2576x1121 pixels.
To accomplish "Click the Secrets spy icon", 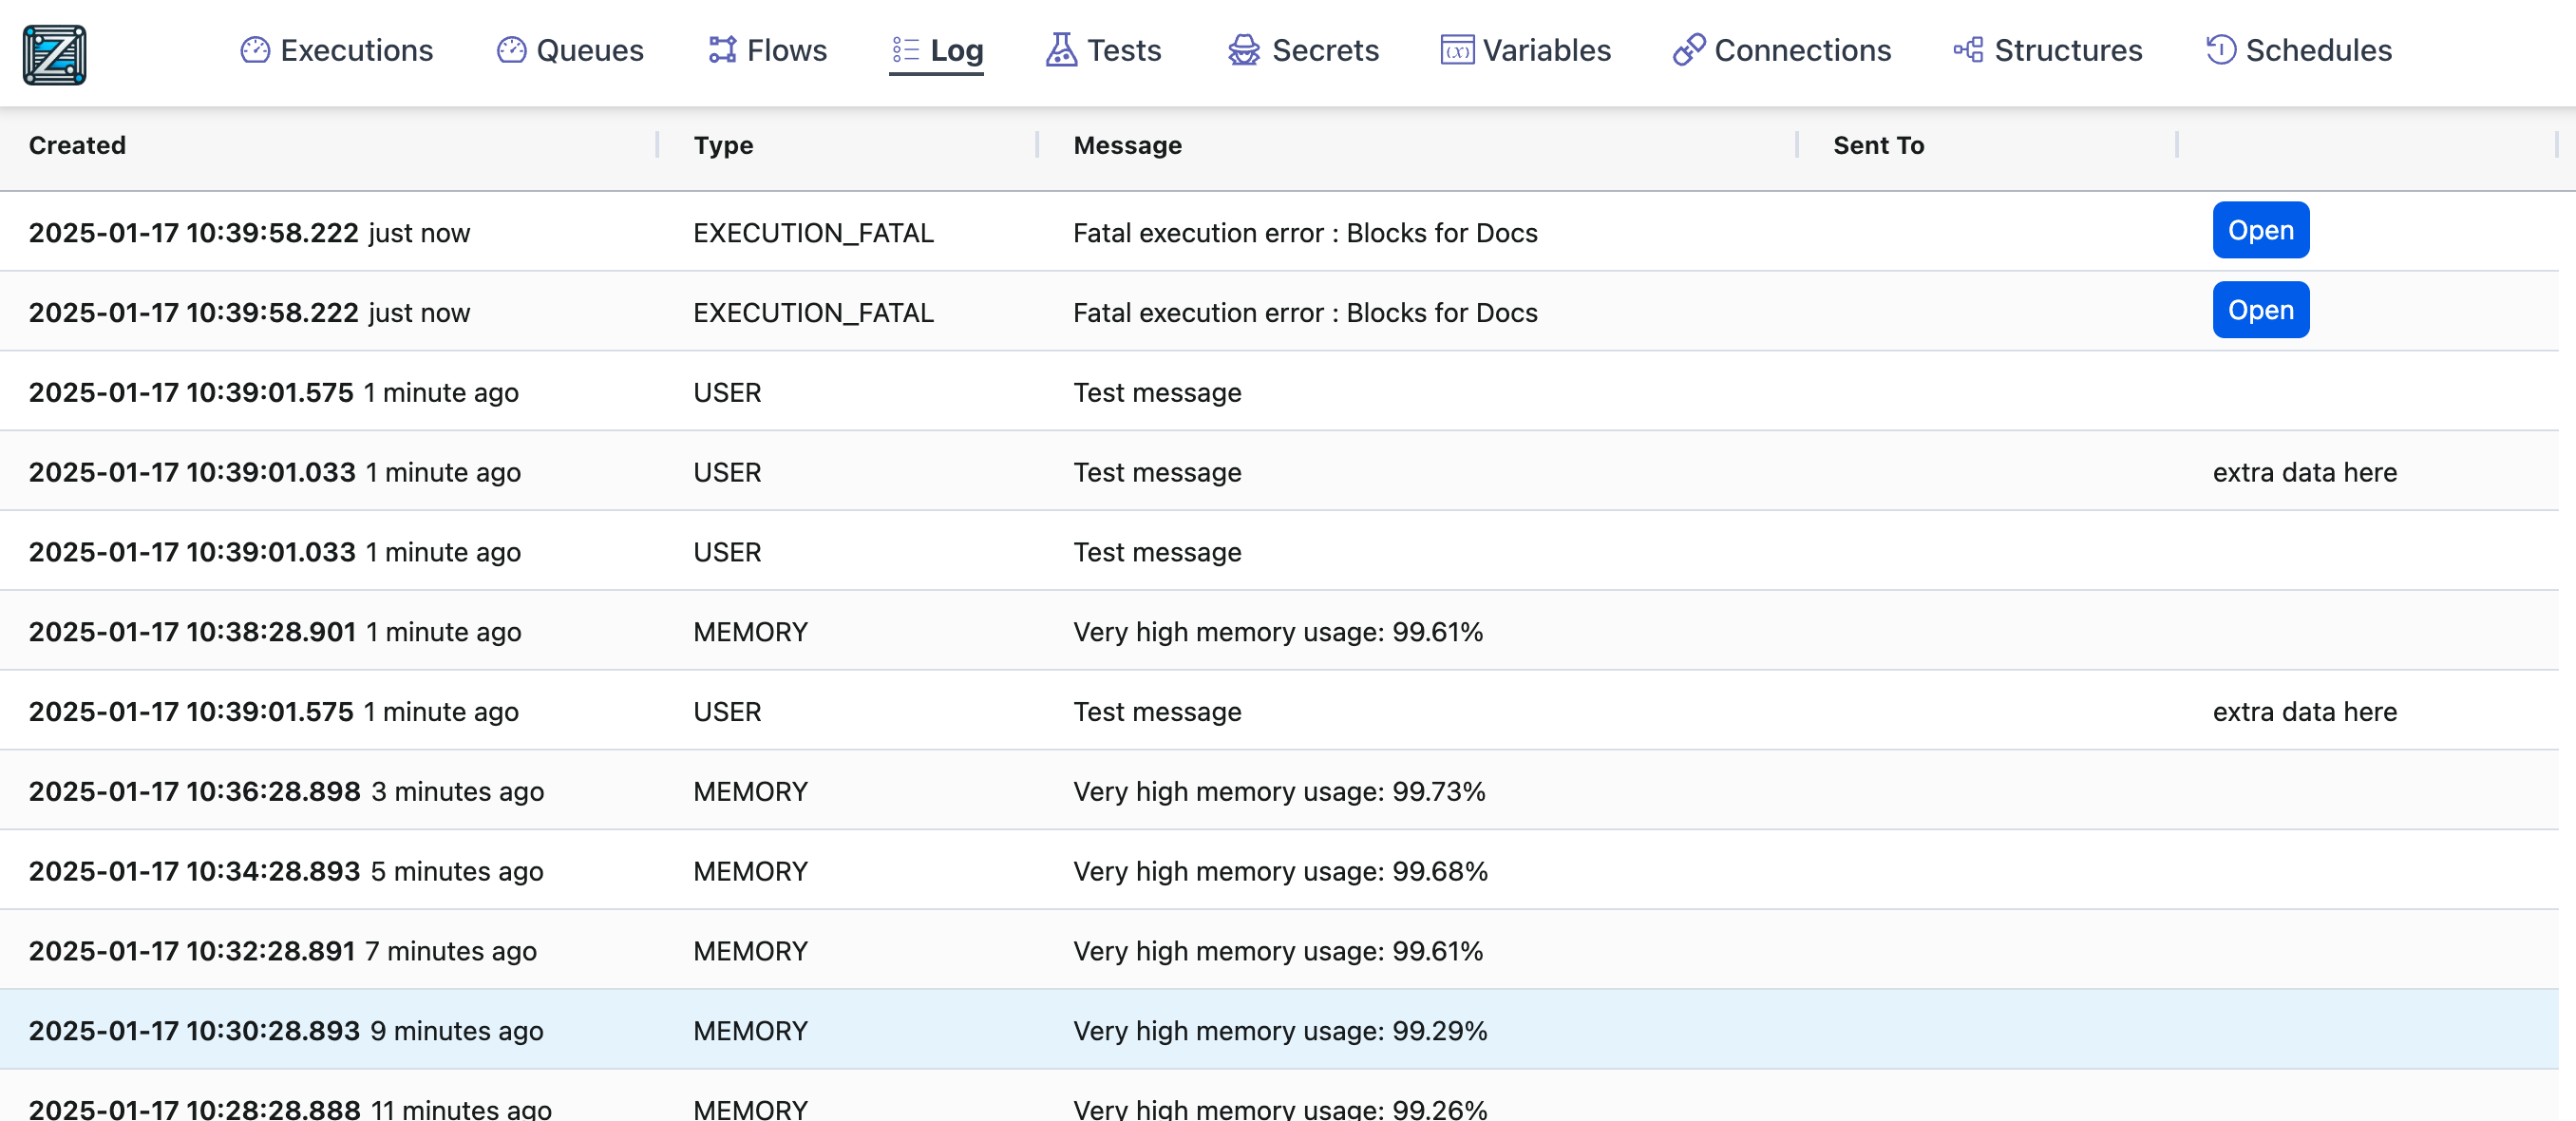I will tap(1243, 50).
